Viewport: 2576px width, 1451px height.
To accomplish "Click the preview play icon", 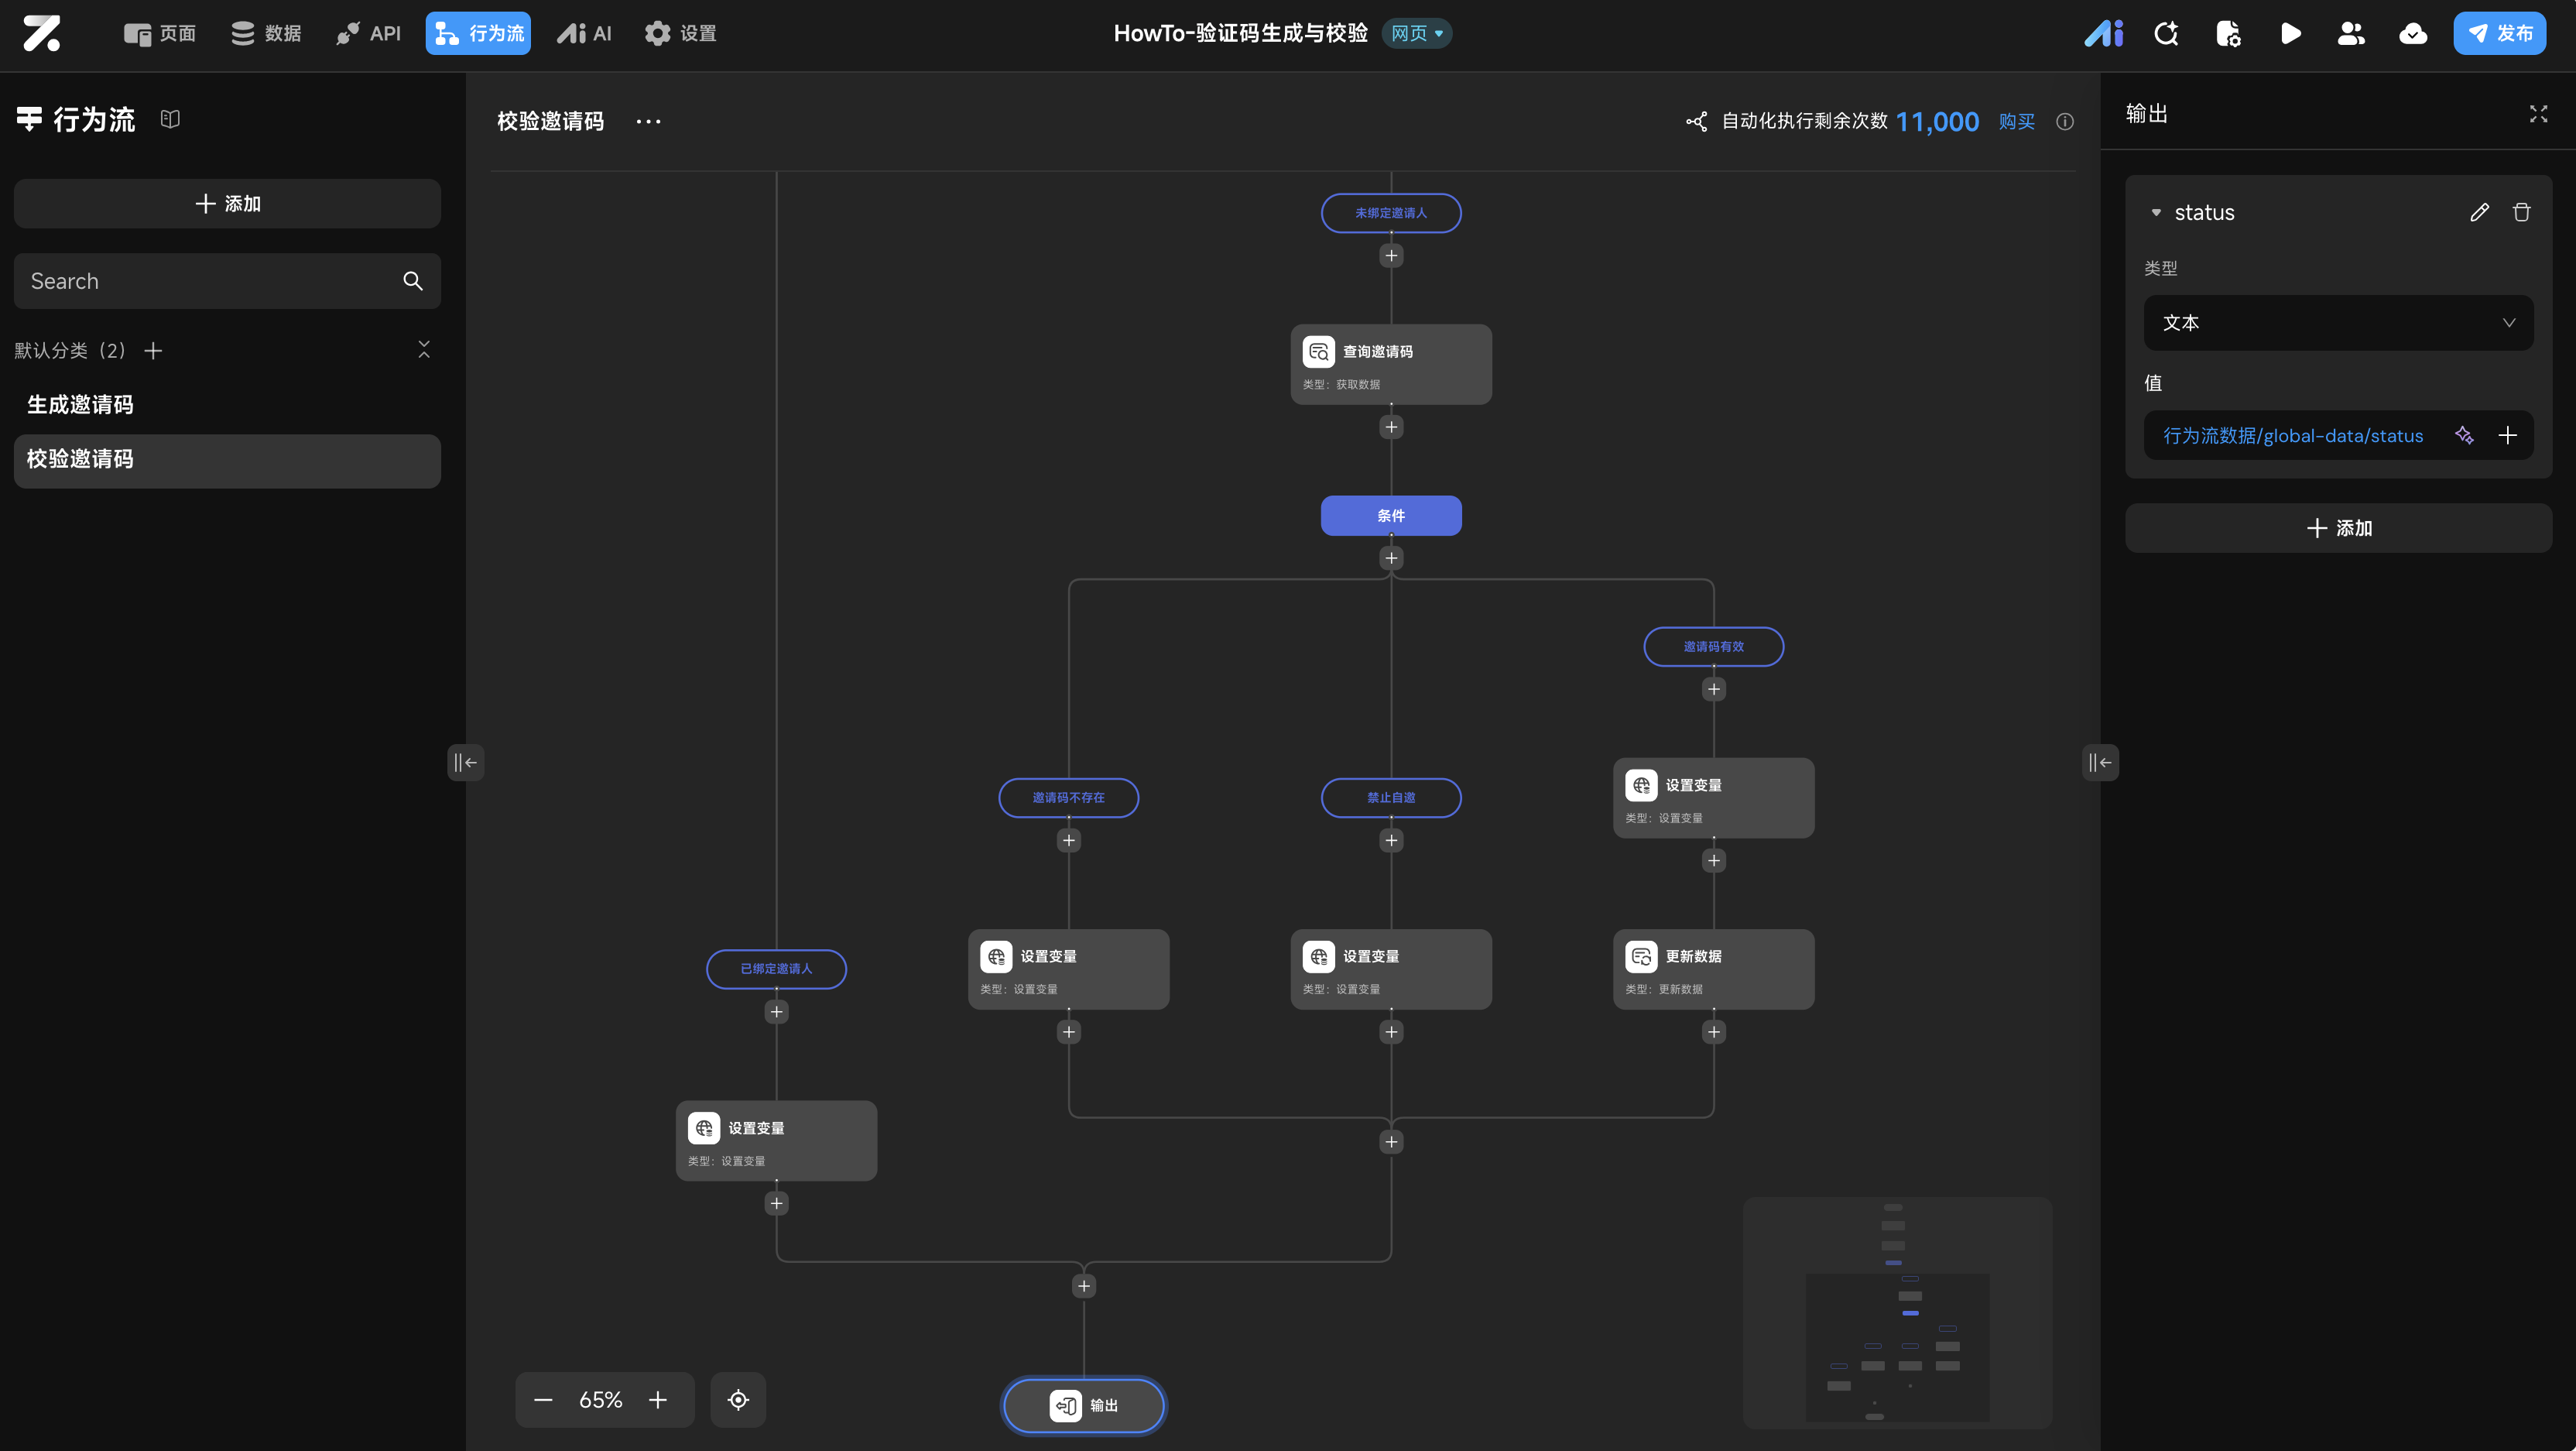I will point(2290,34).
